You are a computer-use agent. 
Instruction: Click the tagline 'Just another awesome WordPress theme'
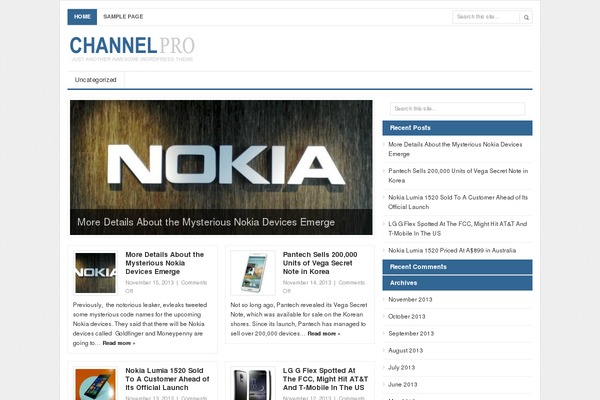coord(132,59)
